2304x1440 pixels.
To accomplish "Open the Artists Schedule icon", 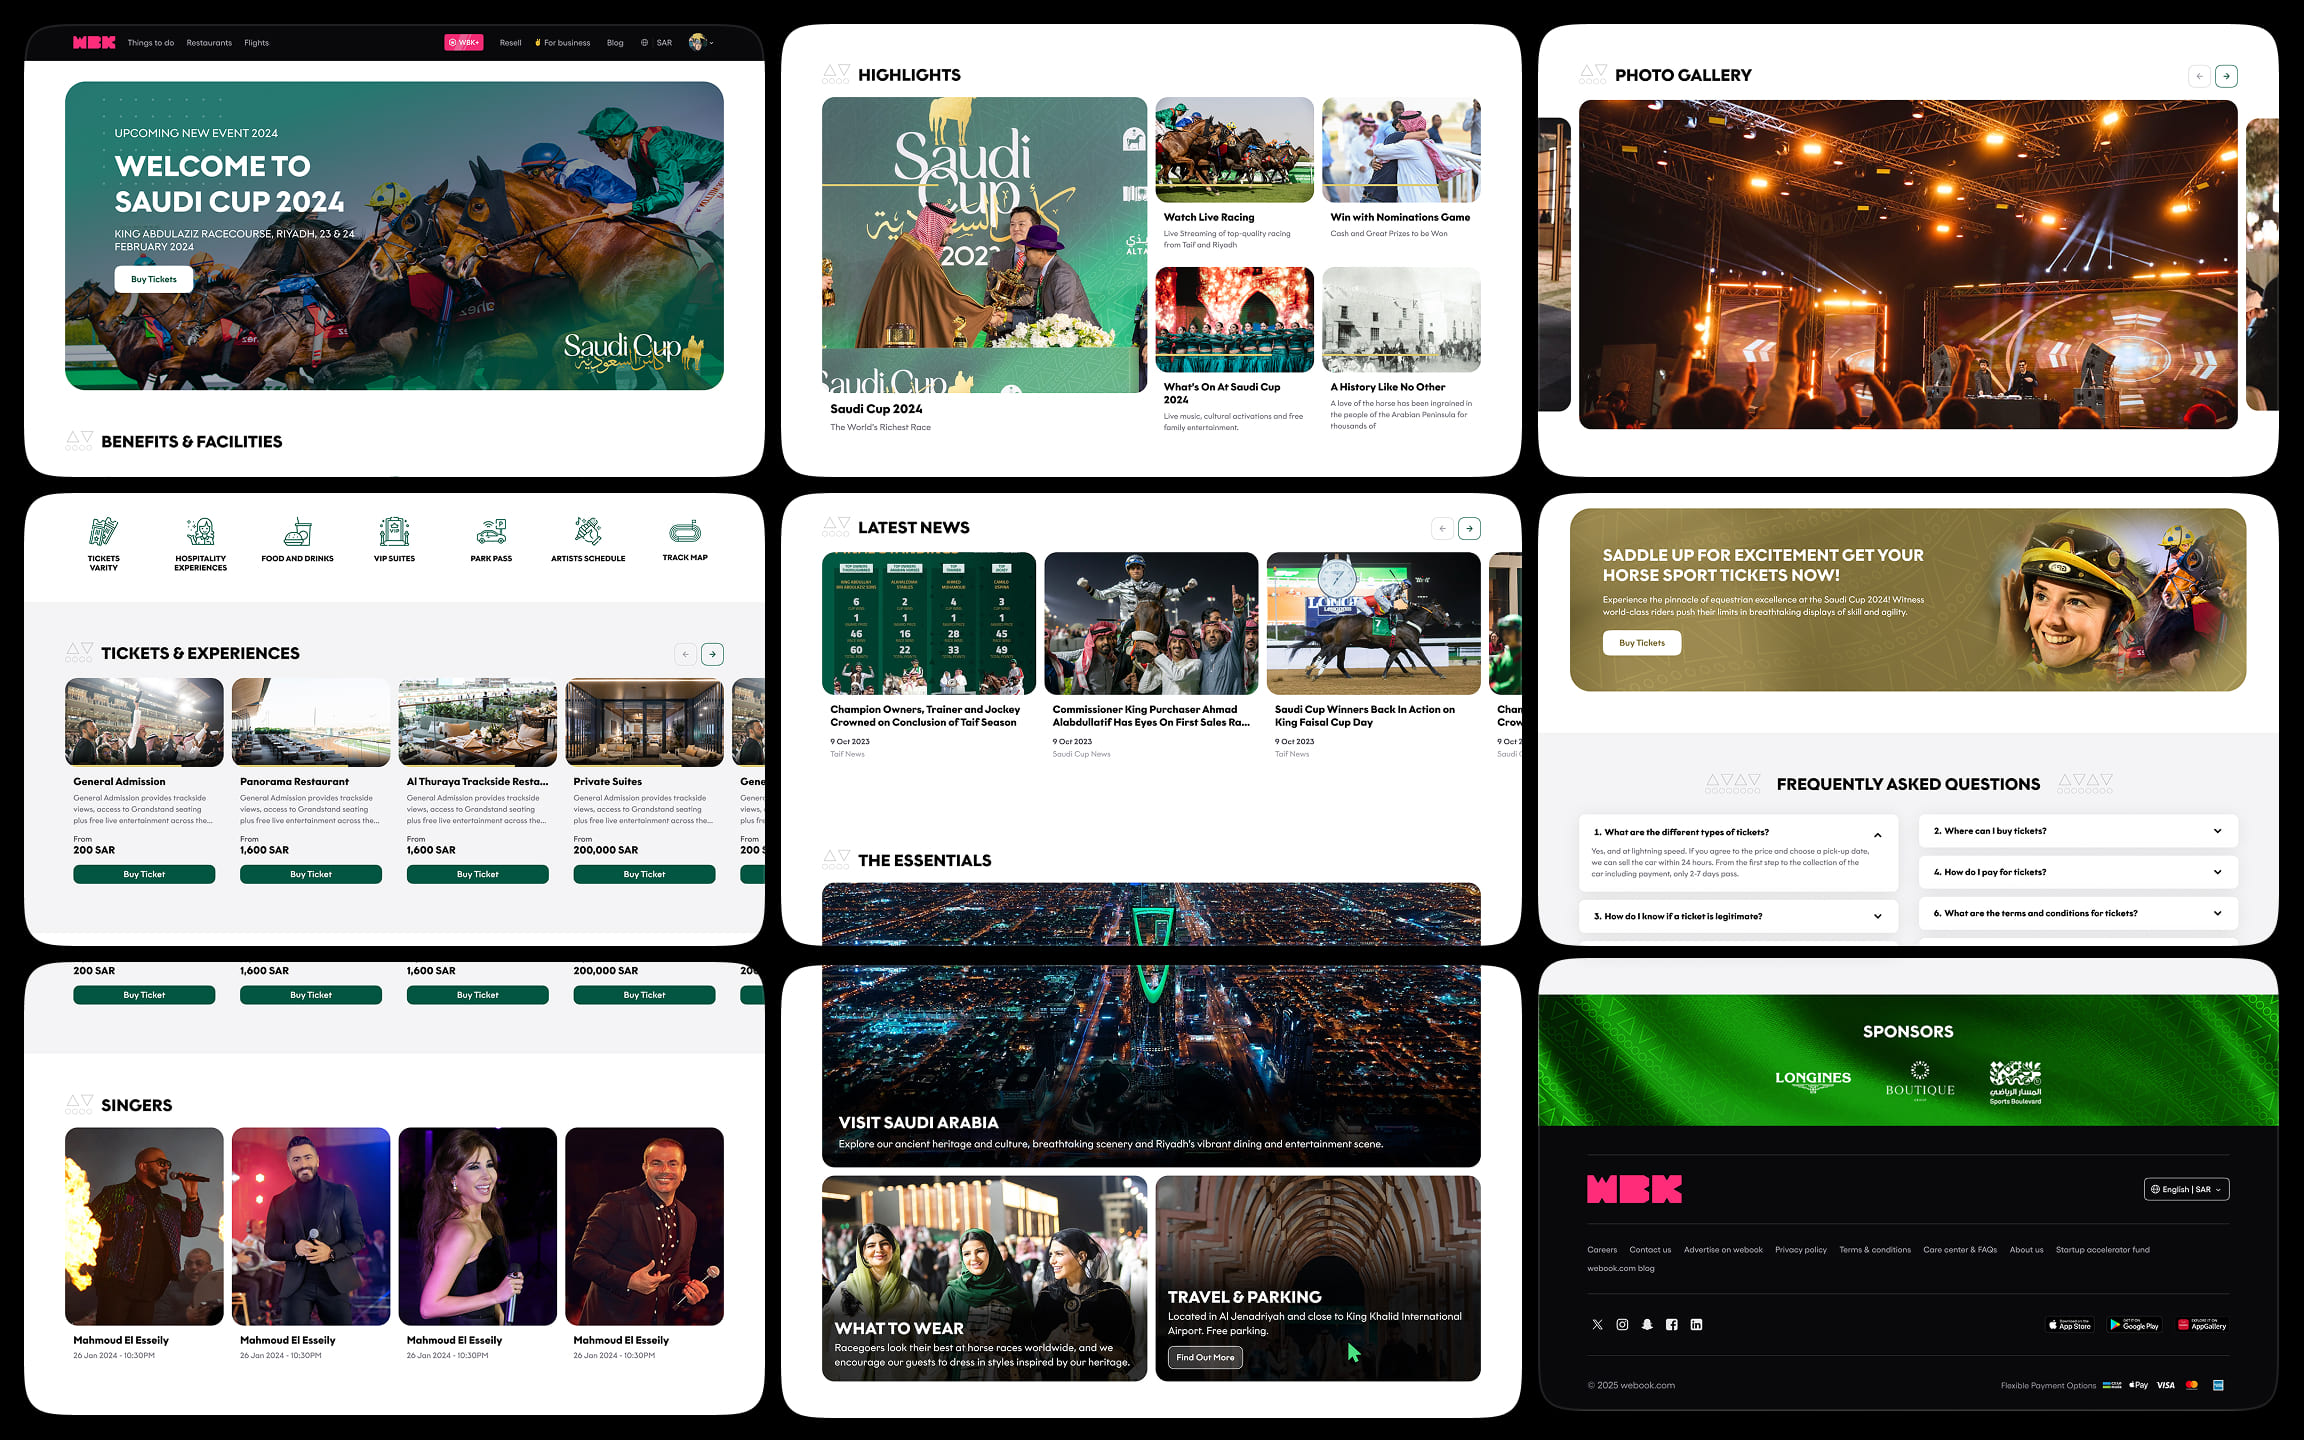I will pos(587,533).
